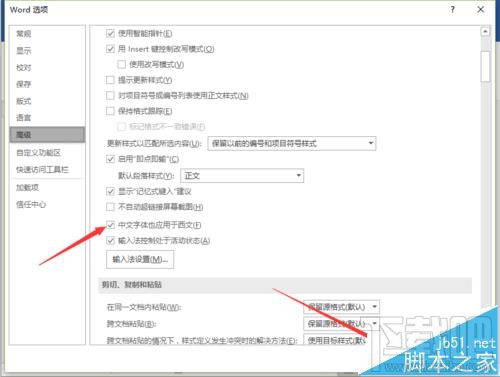Click the 输入法设置 button
Image resolution: width=500 pixels, height=377 pixels.
pyautogui.click(x=140, y=259)
